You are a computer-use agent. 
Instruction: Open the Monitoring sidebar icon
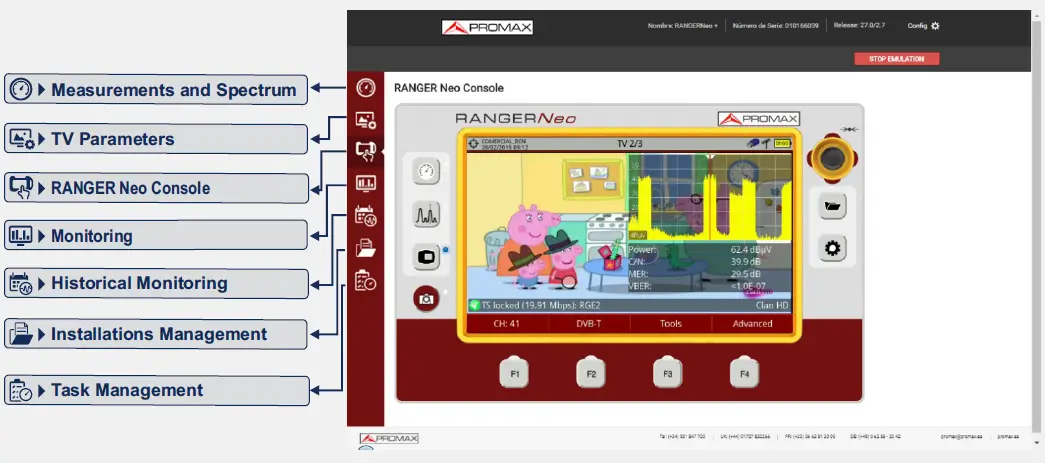point(365,183)
